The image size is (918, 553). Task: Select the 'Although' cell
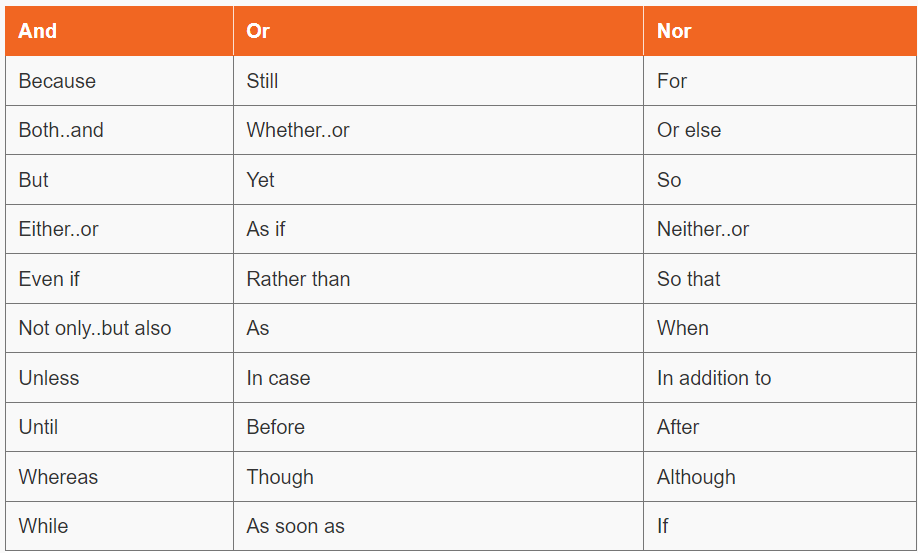(x=780, y=476)
